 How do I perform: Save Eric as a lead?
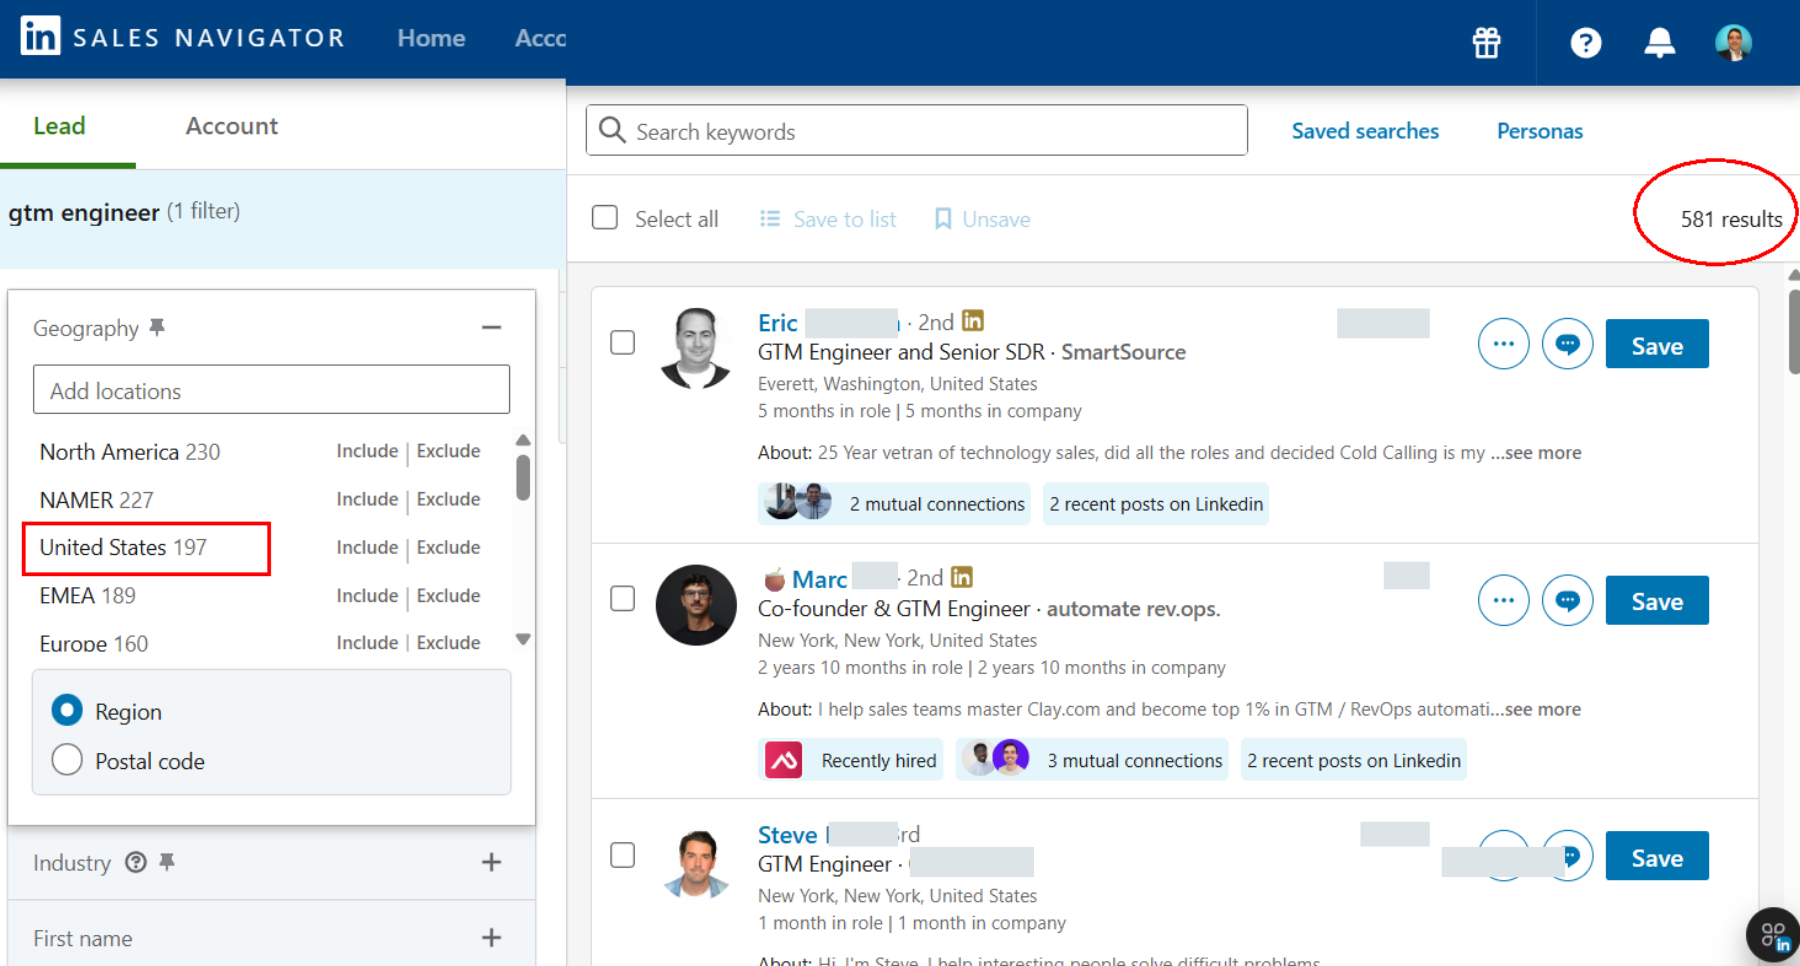(1657, 345)
